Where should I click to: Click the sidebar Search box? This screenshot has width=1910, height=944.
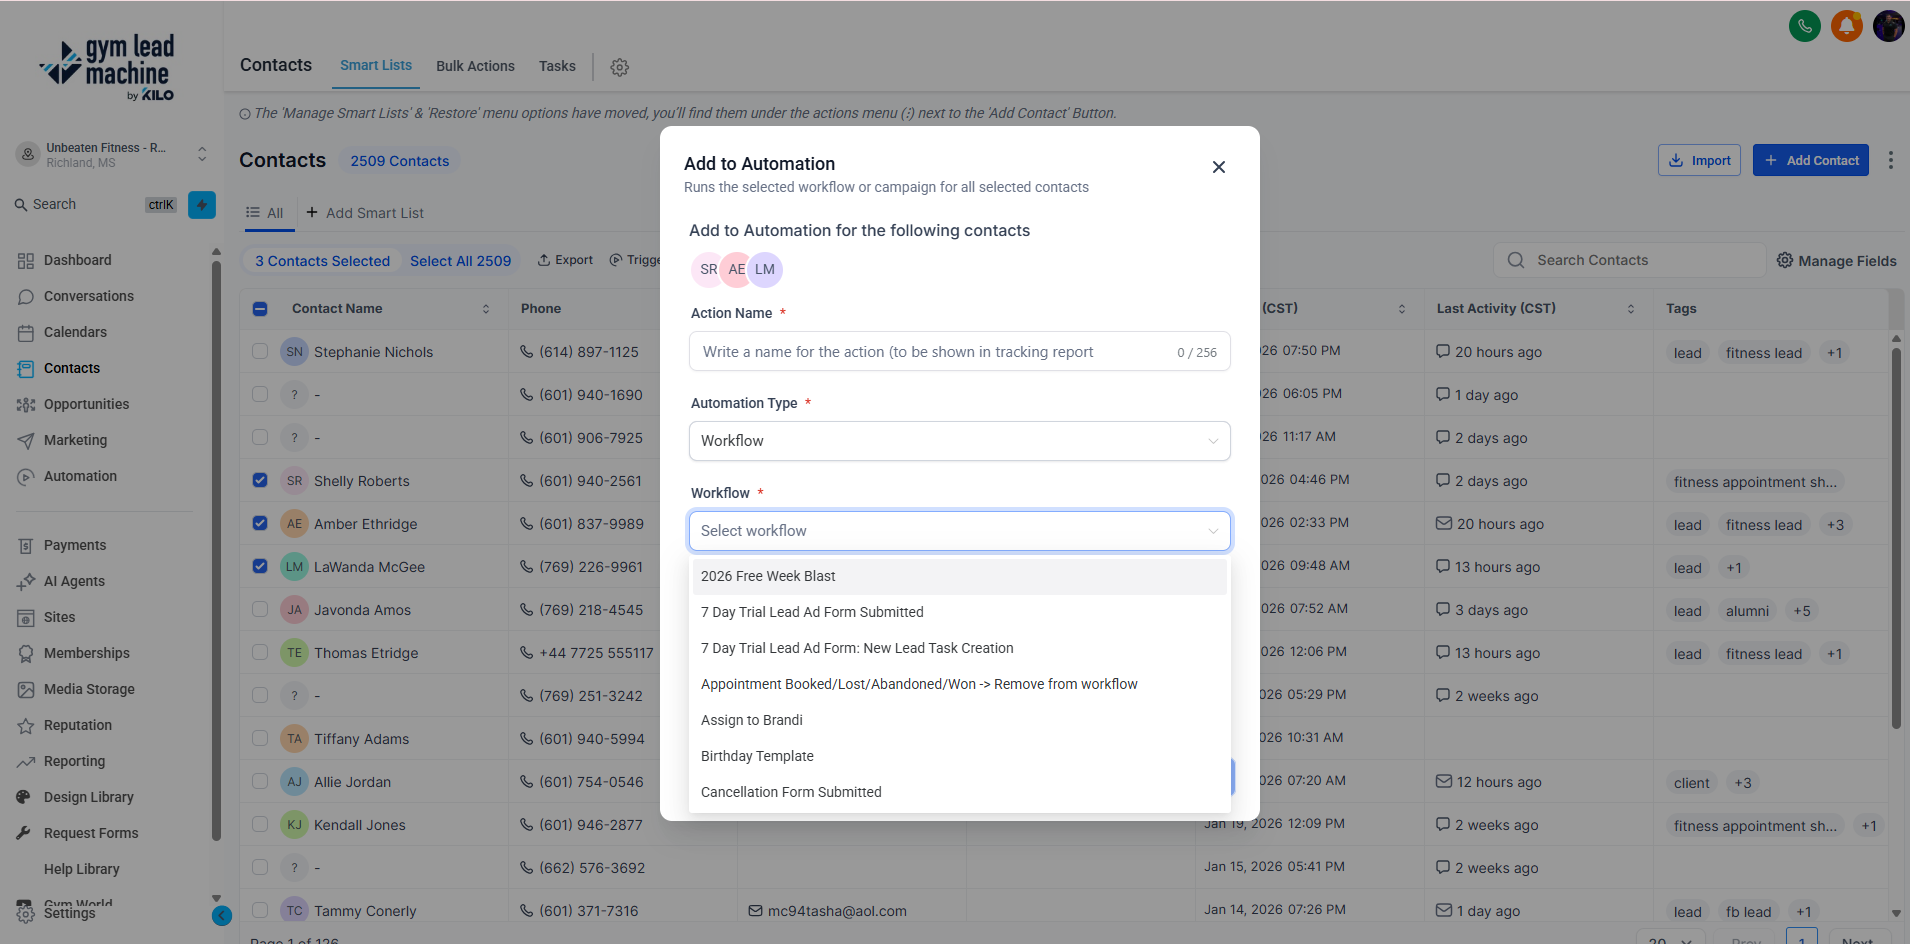95,204
